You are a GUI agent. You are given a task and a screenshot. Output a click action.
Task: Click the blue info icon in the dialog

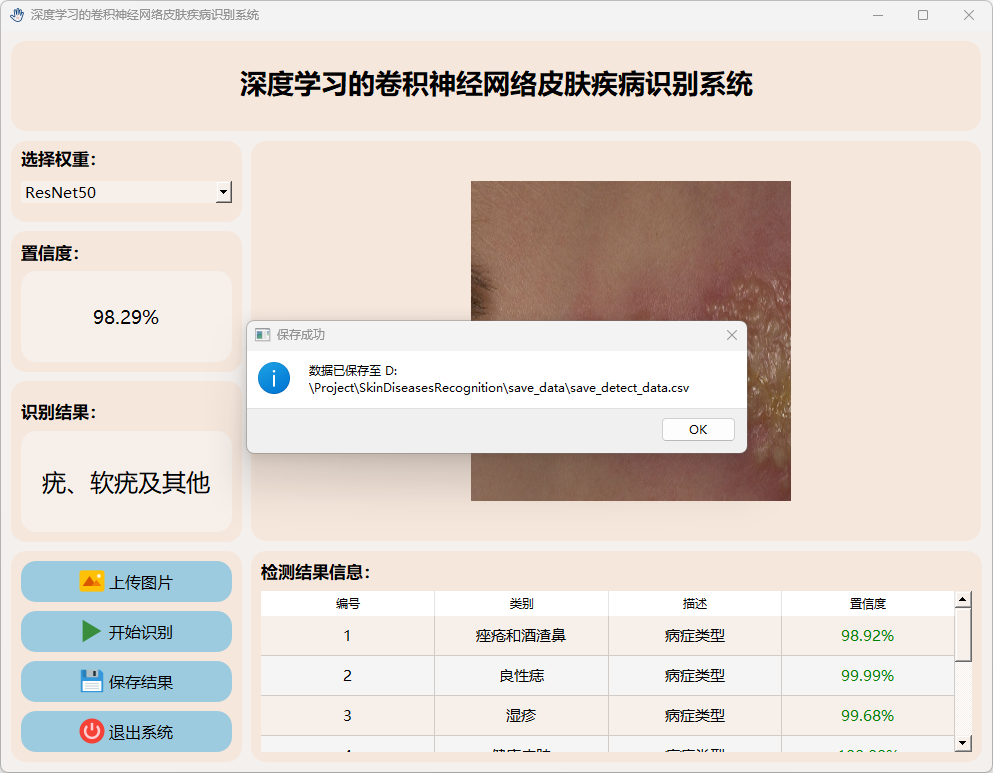pyautogui.click(x=274, y=378)
